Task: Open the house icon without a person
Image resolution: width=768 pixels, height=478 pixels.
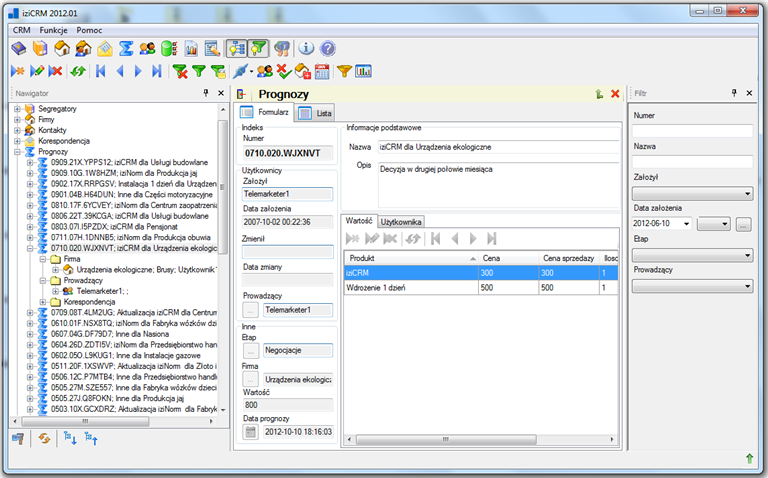Action: point(62,48)
